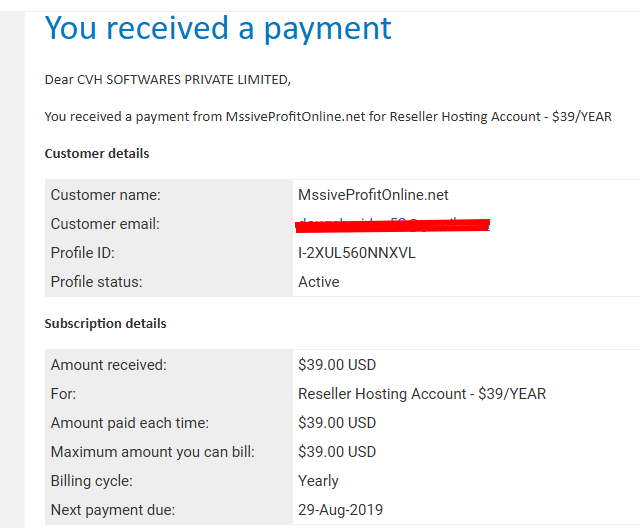Click the "Customer email:" label

click(105, 224)
